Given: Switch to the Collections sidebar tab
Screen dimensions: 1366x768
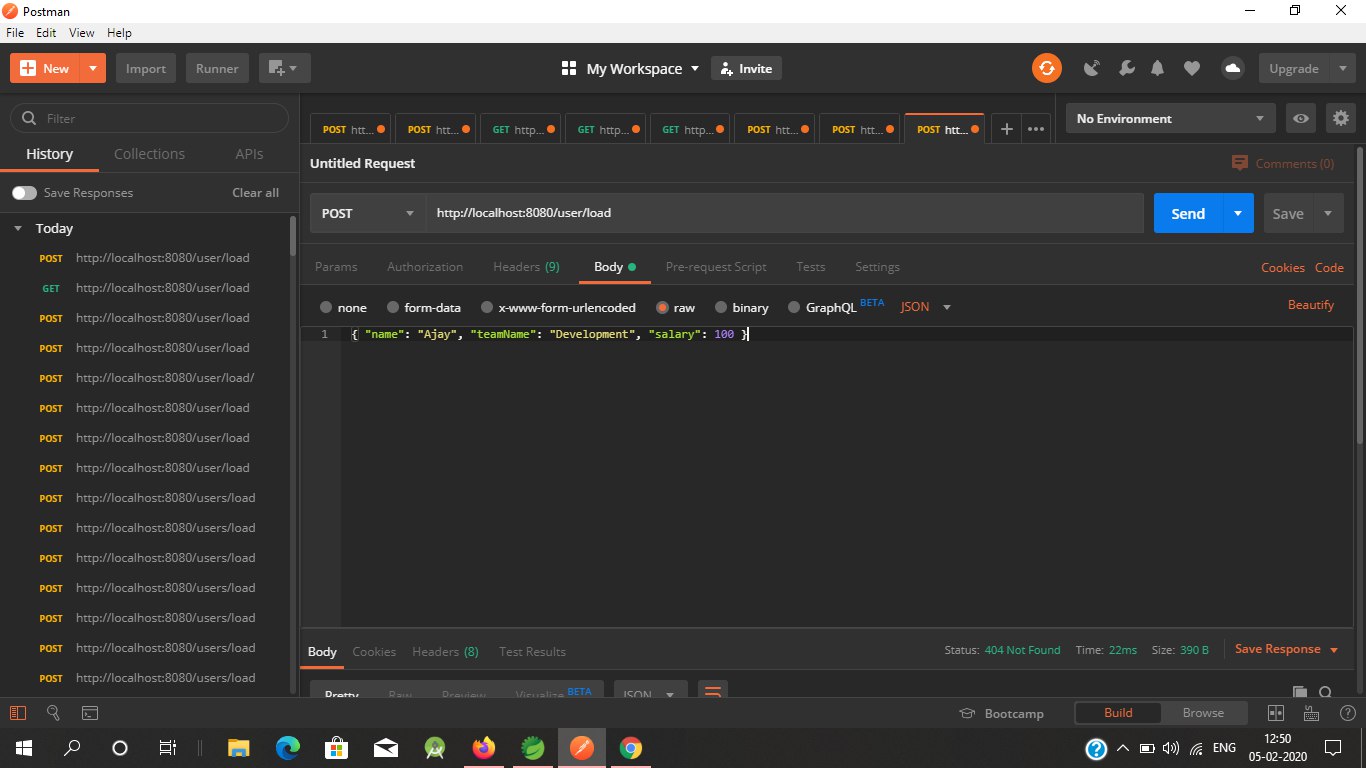Looking at the screenshot, I should click(149, 154).
